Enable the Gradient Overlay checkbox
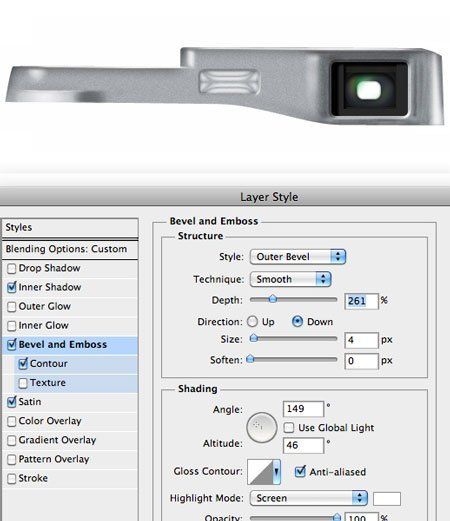 click(12, 440)
